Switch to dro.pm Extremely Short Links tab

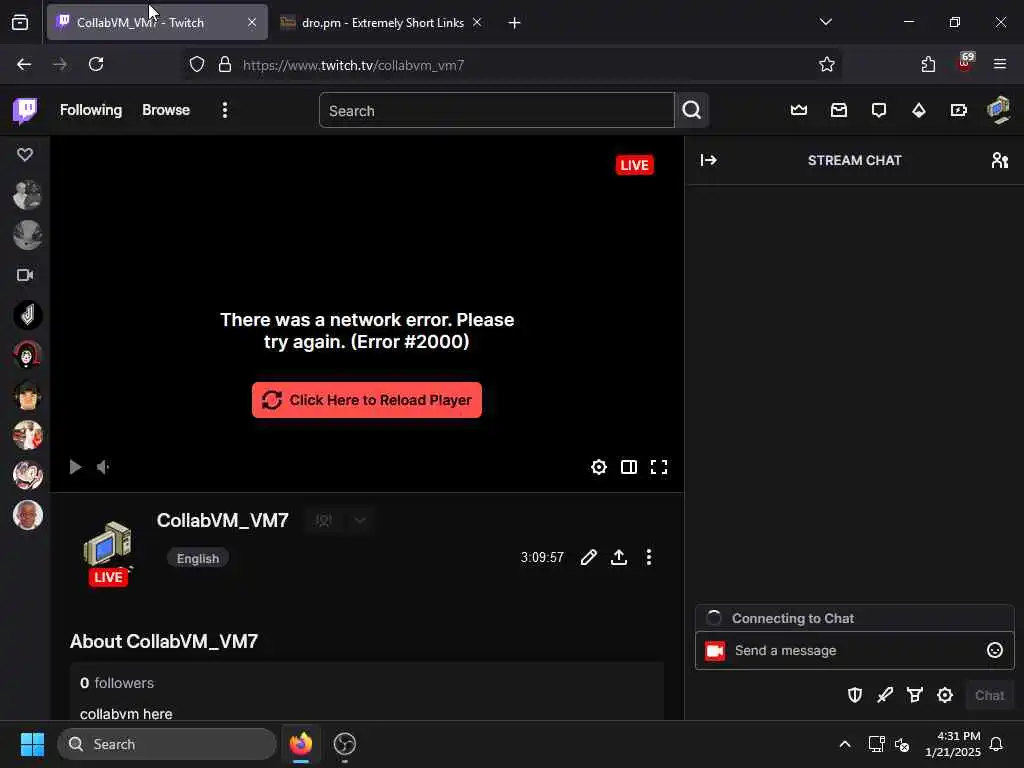click(382, 22)
